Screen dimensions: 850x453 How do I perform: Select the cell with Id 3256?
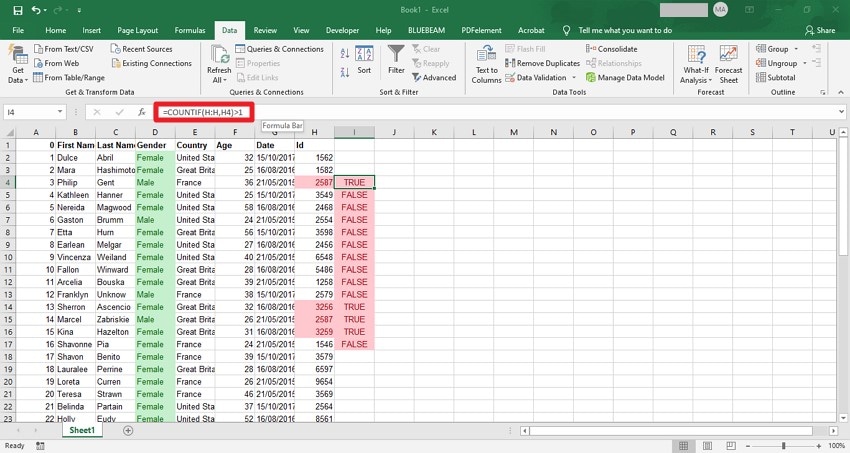314,307
